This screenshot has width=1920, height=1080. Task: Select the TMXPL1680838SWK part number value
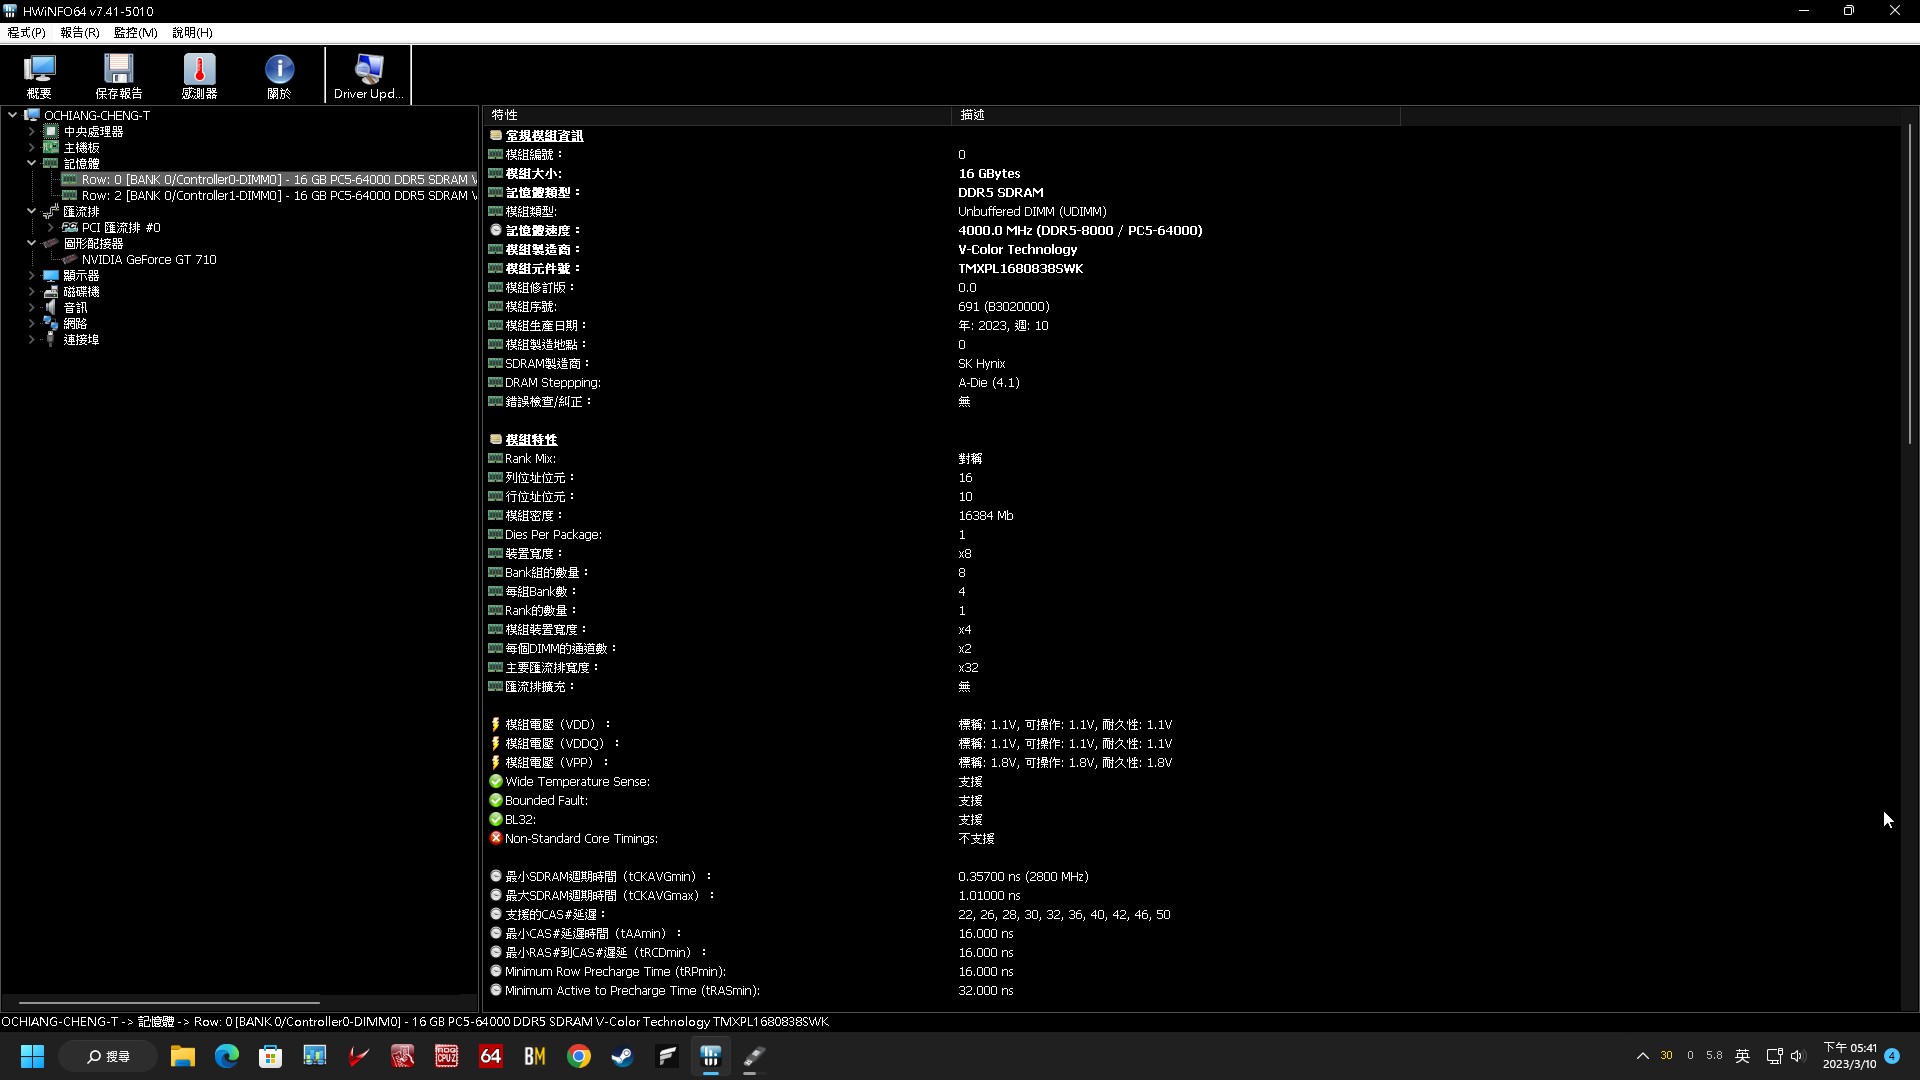click(1020, 269)
